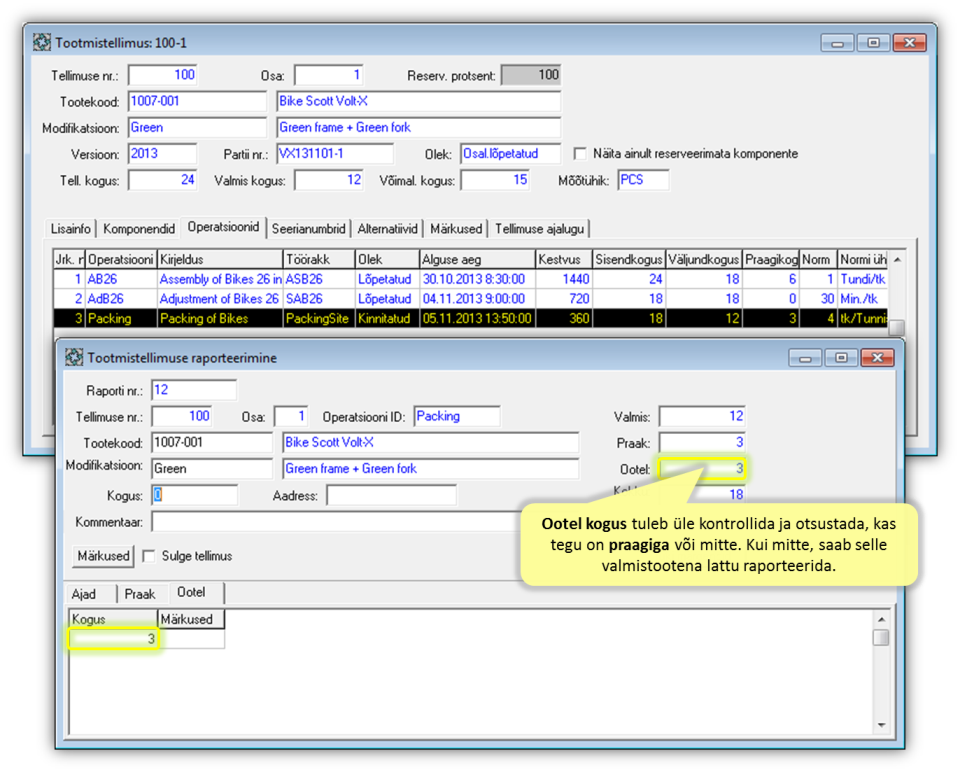
Task: Click scroll-up arrow of Ootel list
Action: pyautogui.click(x=882, y=618)
